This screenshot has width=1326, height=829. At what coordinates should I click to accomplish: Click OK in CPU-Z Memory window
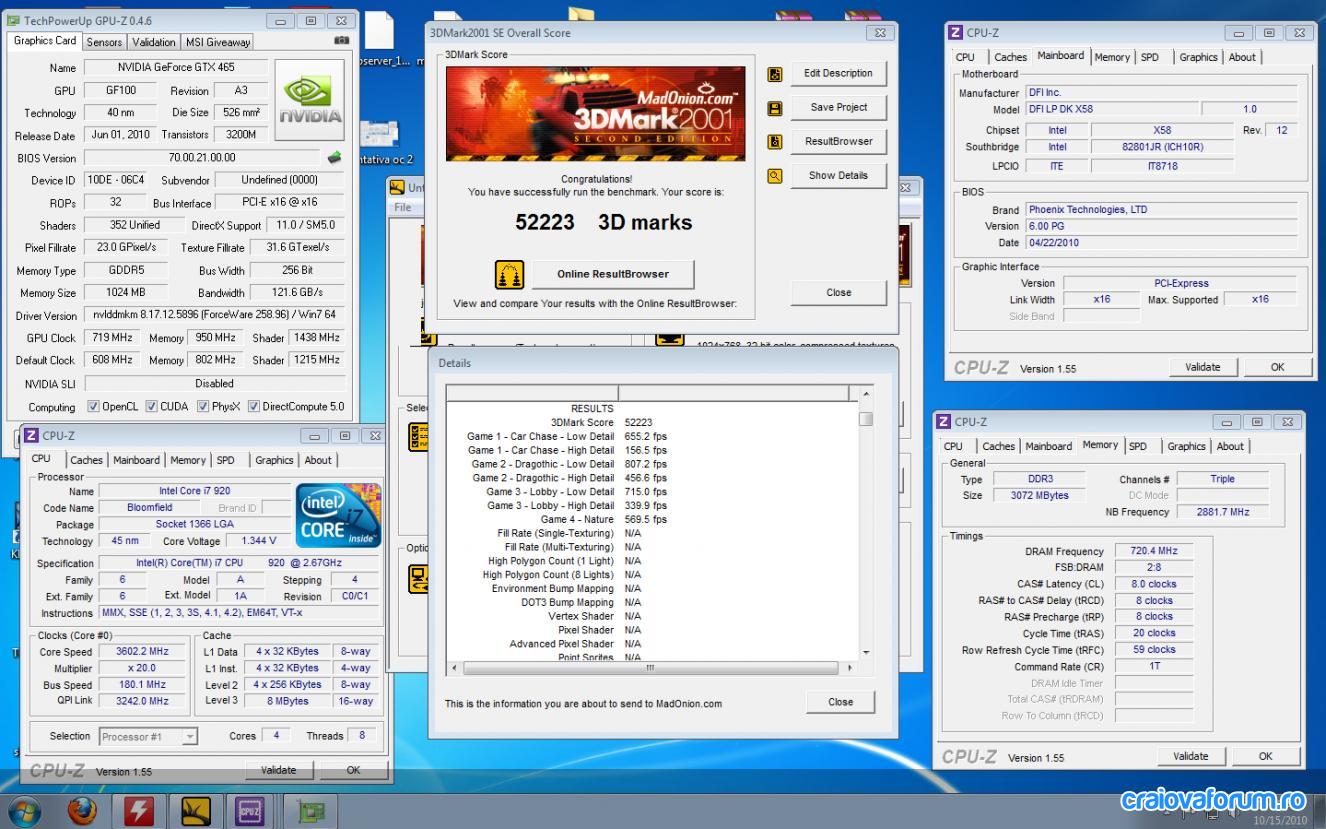1265,756
